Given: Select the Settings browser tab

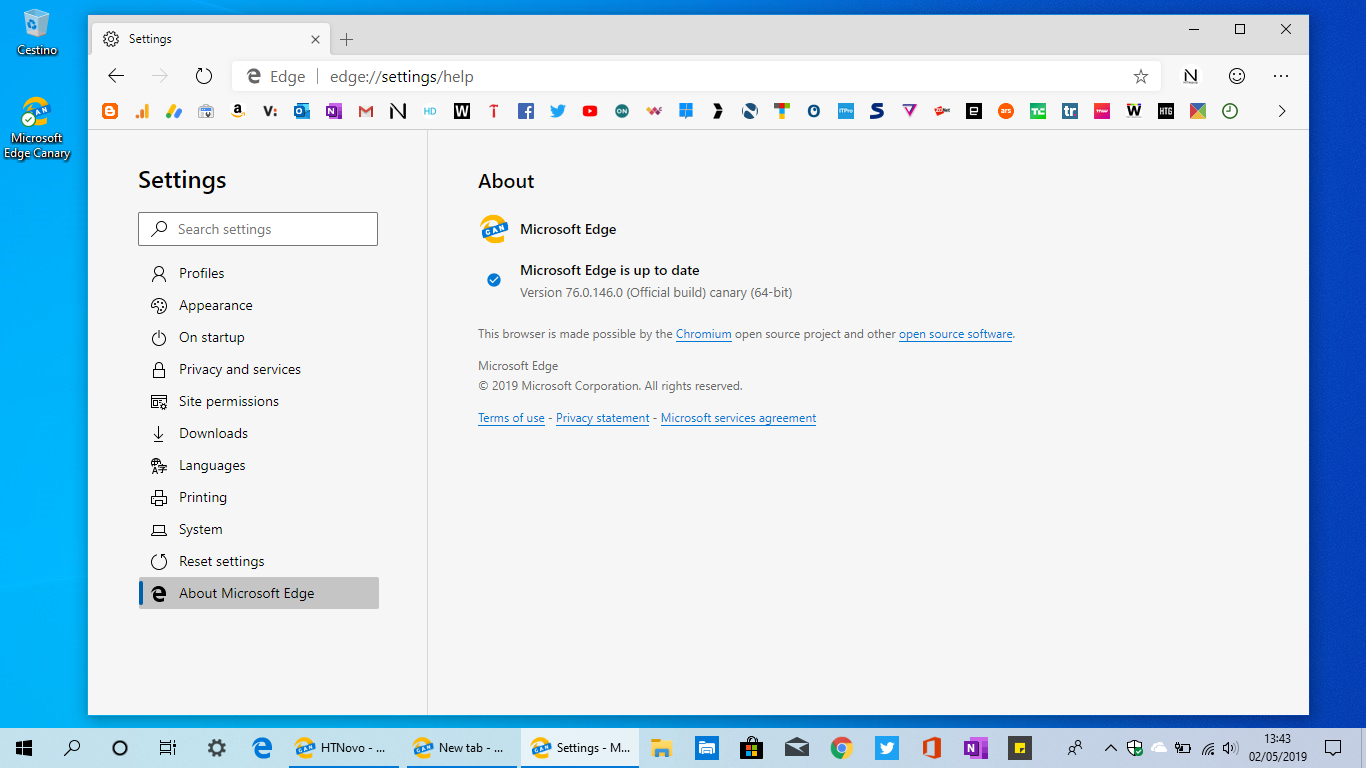Looking at the screenshot, I should (210, 39).
